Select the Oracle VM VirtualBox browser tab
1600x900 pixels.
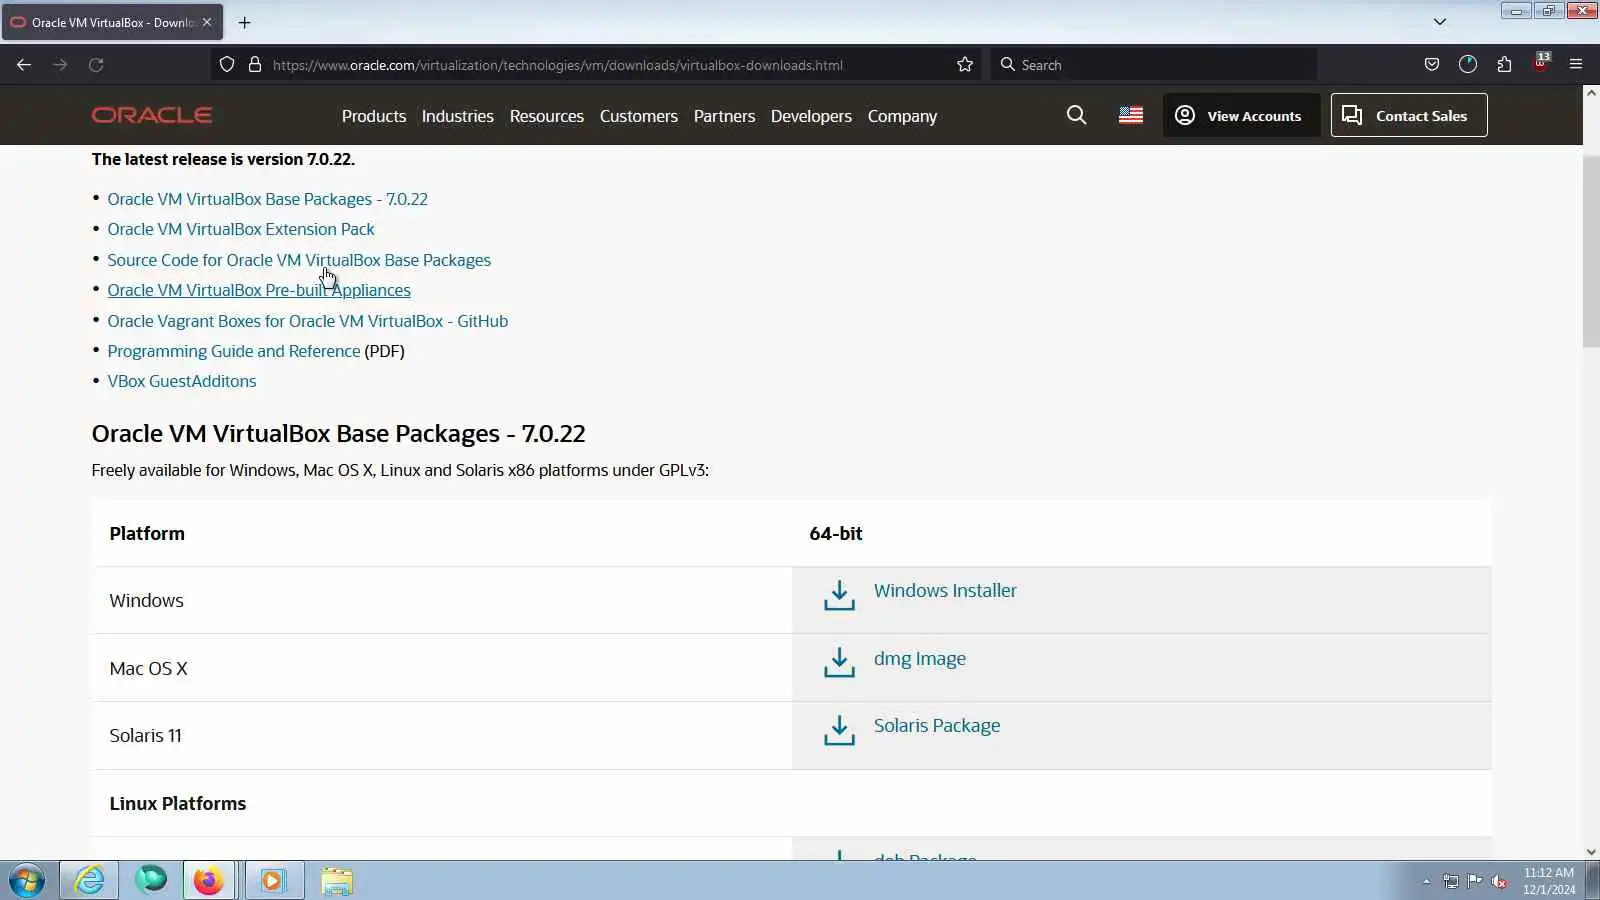click(112, 22)
